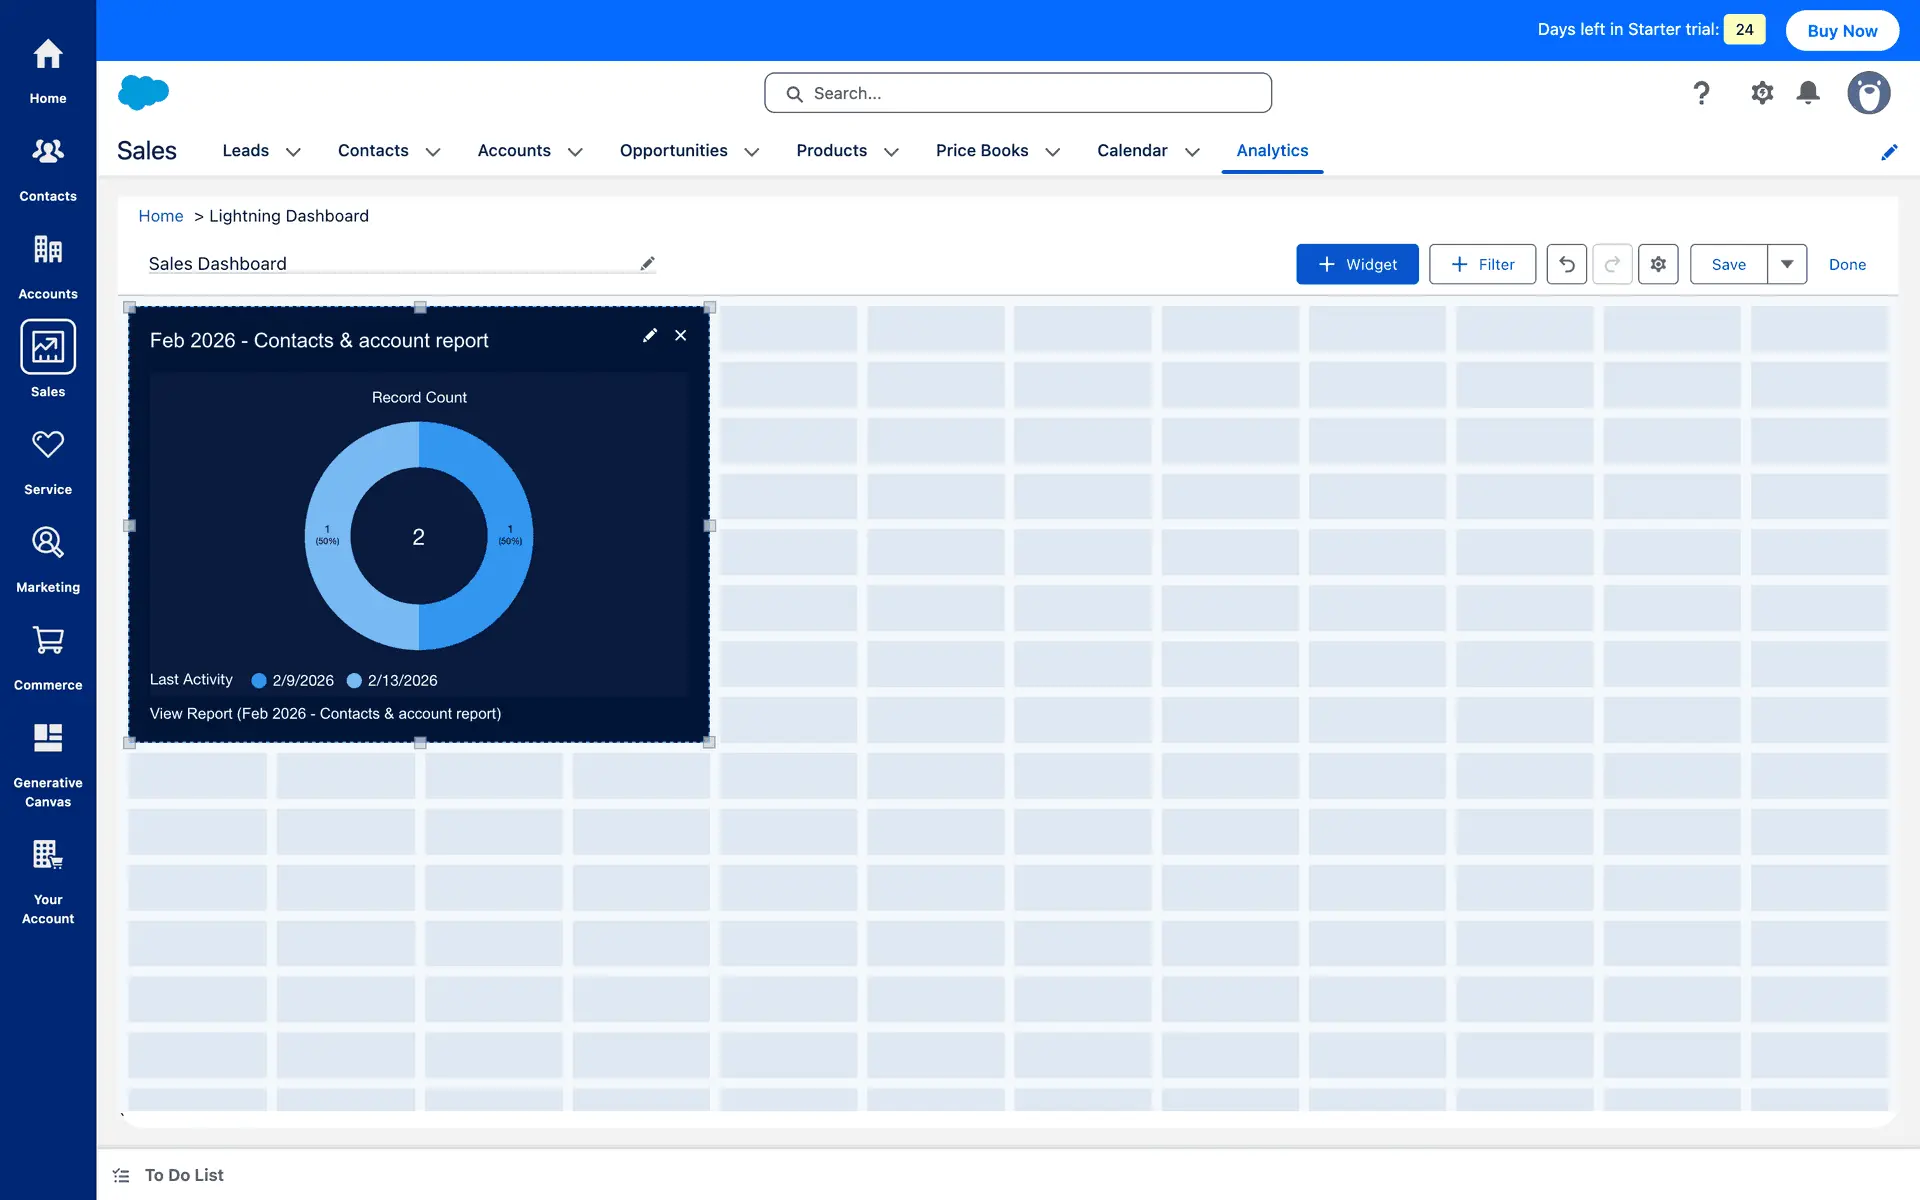Edit Sales Dashboard title pencil icon
This screenshot has height=1200, width=1920.
647,263
